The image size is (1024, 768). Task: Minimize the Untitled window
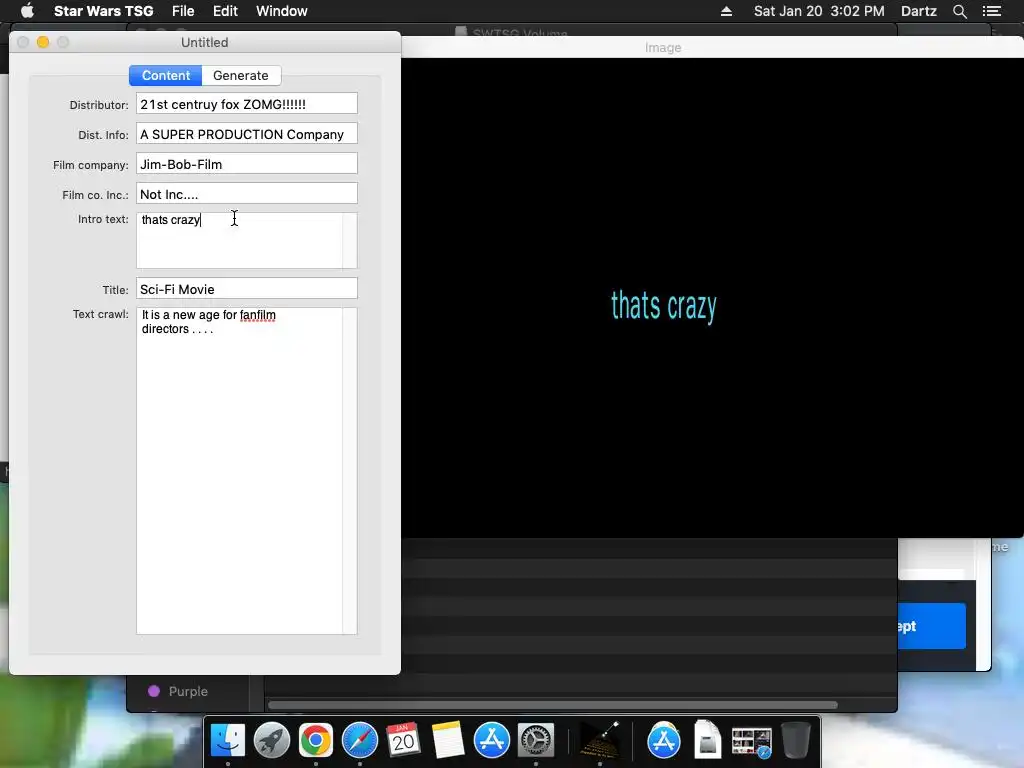[x=43, y=42]
